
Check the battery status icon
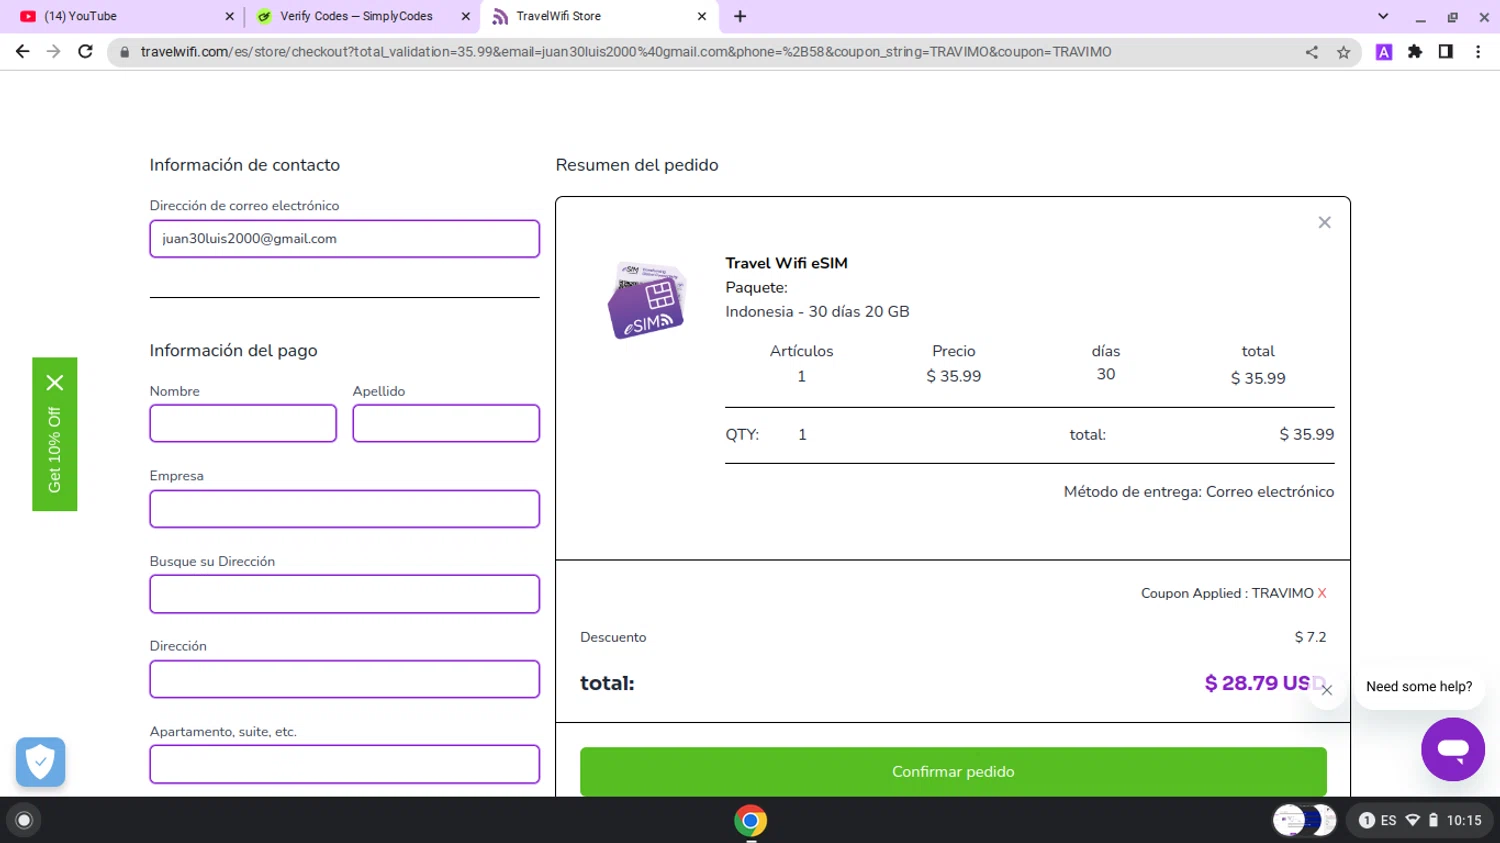point(1433,820)
